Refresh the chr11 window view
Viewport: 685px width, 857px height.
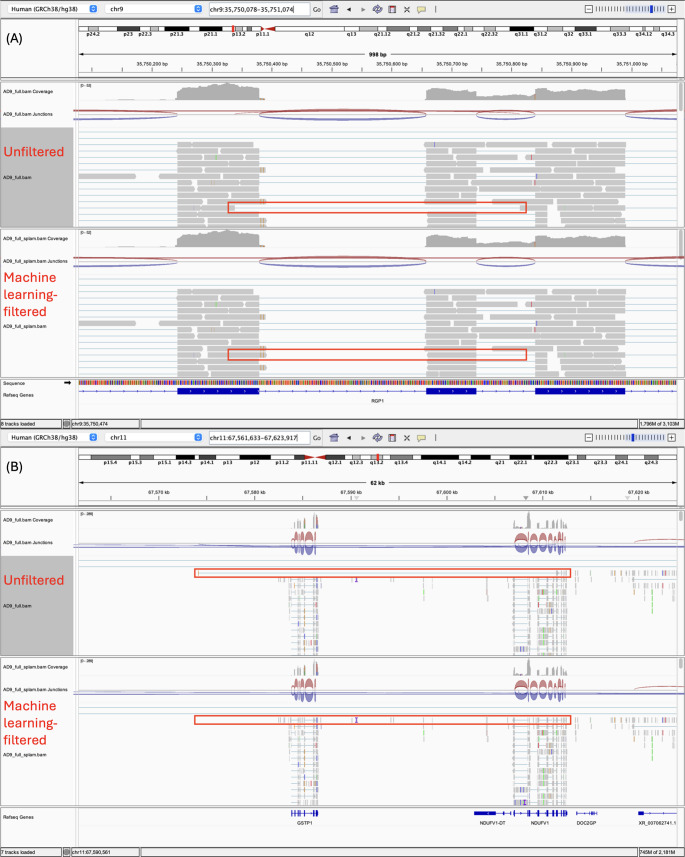[x=377, y=438]
